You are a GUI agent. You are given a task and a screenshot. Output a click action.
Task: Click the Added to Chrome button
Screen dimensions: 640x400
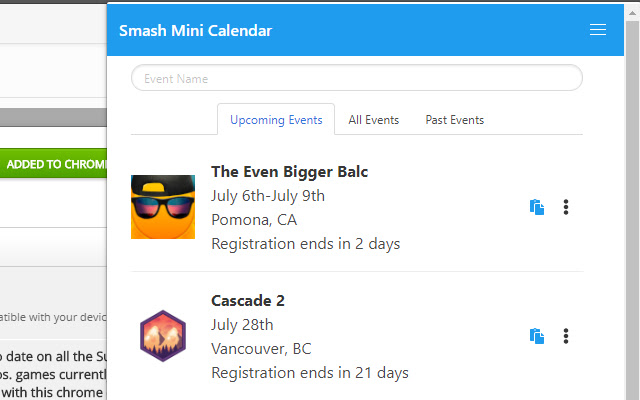point(53,163)
